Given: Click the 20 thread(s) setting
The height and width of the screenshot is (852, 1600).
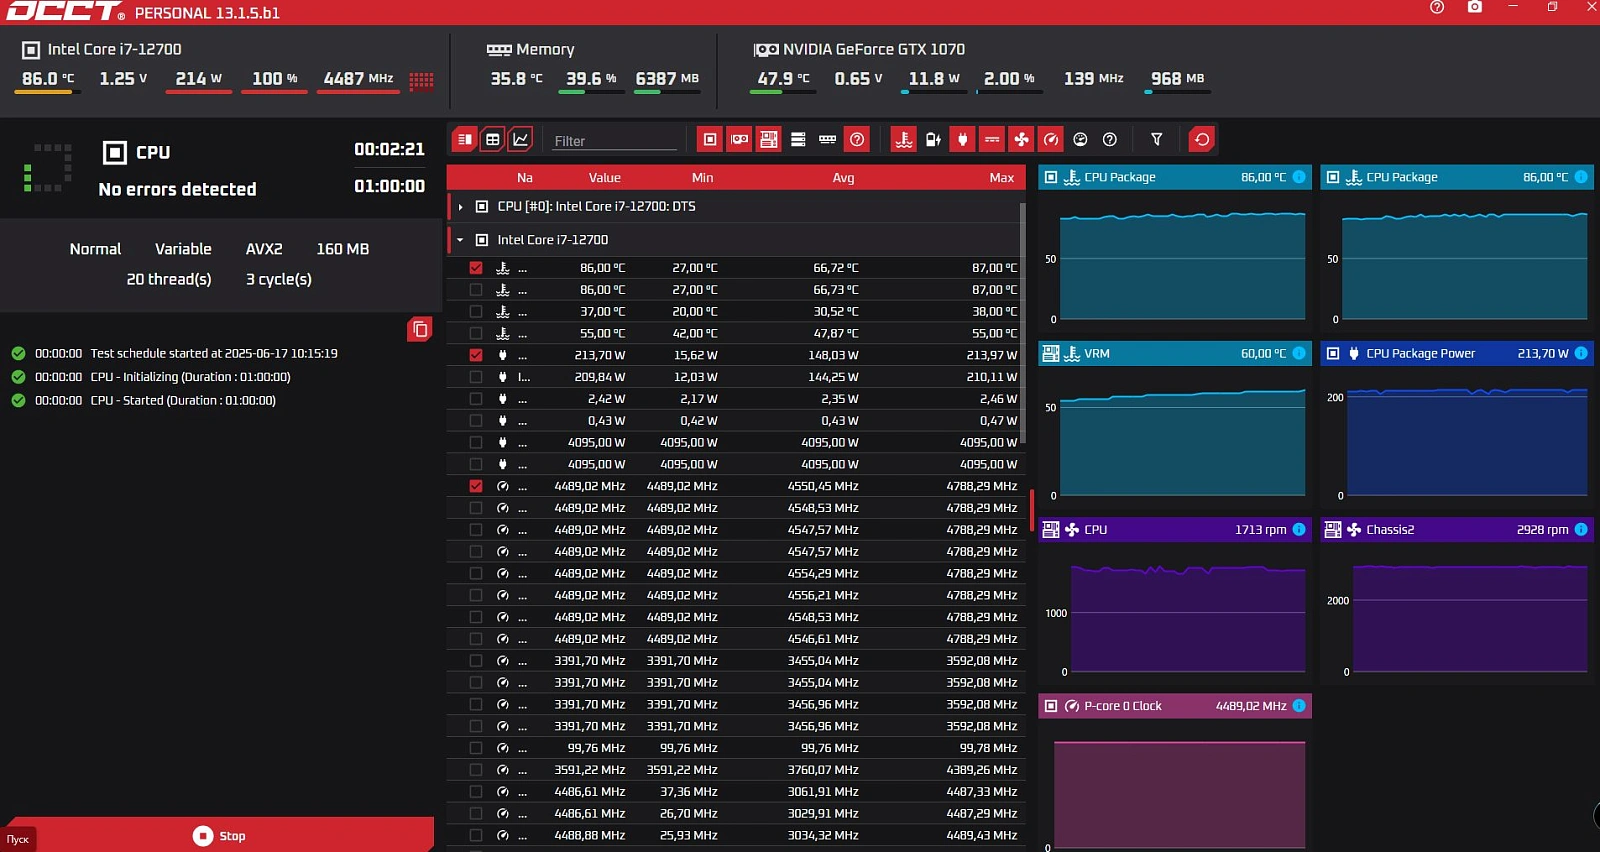Looking at the screenshot, I should click(x=169, y=279).
